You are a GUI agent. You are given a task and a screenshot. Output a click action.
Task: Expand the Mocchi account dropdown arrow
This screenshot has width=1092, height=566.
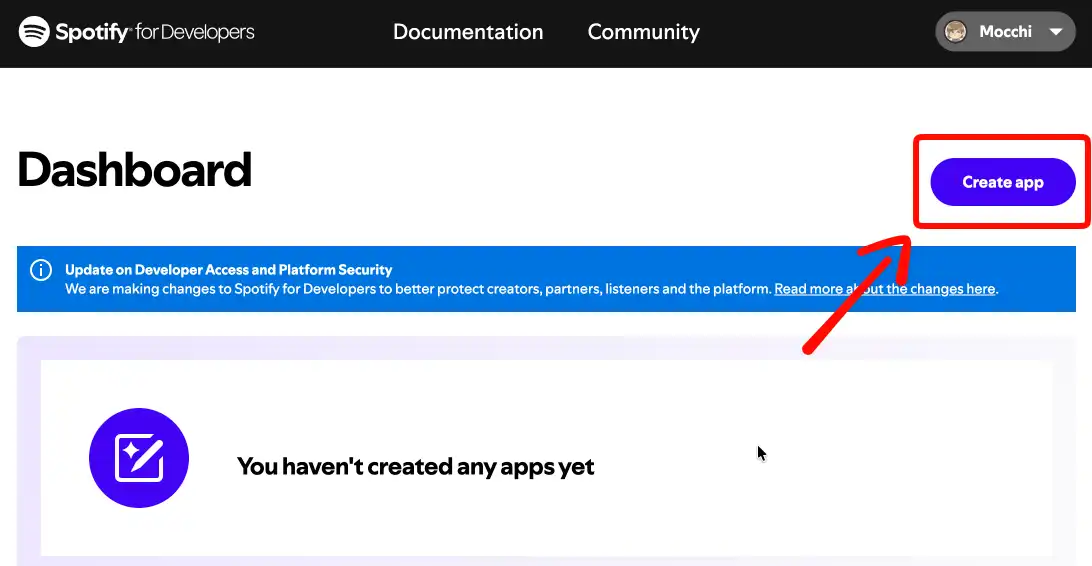click(x=1056, y=32)
